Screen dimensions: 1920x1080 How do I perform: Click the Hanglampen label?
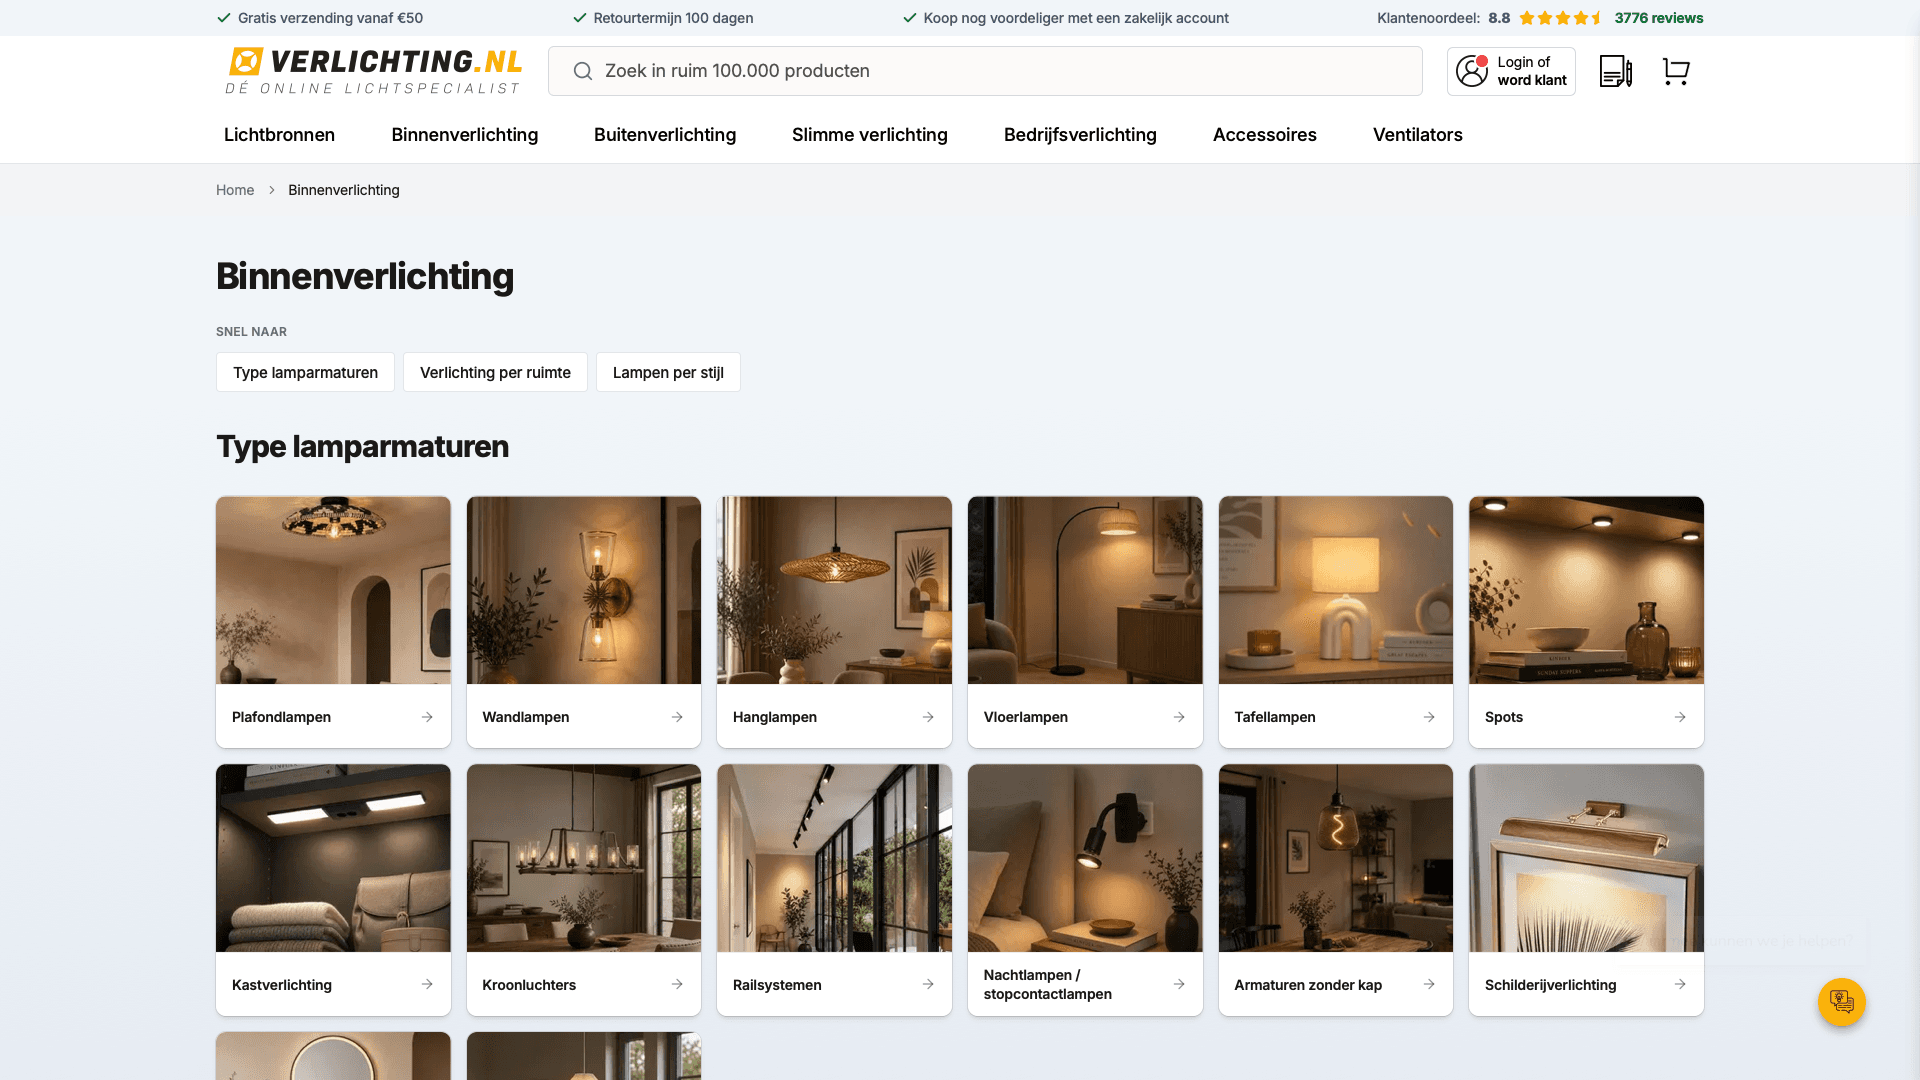point(775,717)
